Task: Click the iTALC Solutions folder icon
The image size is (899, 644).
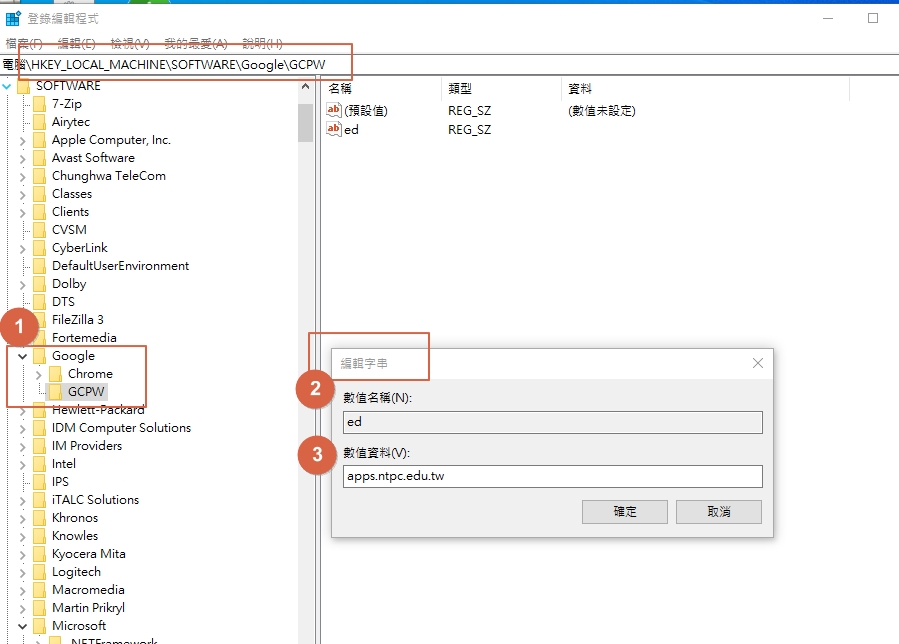Action: point(40,500)
